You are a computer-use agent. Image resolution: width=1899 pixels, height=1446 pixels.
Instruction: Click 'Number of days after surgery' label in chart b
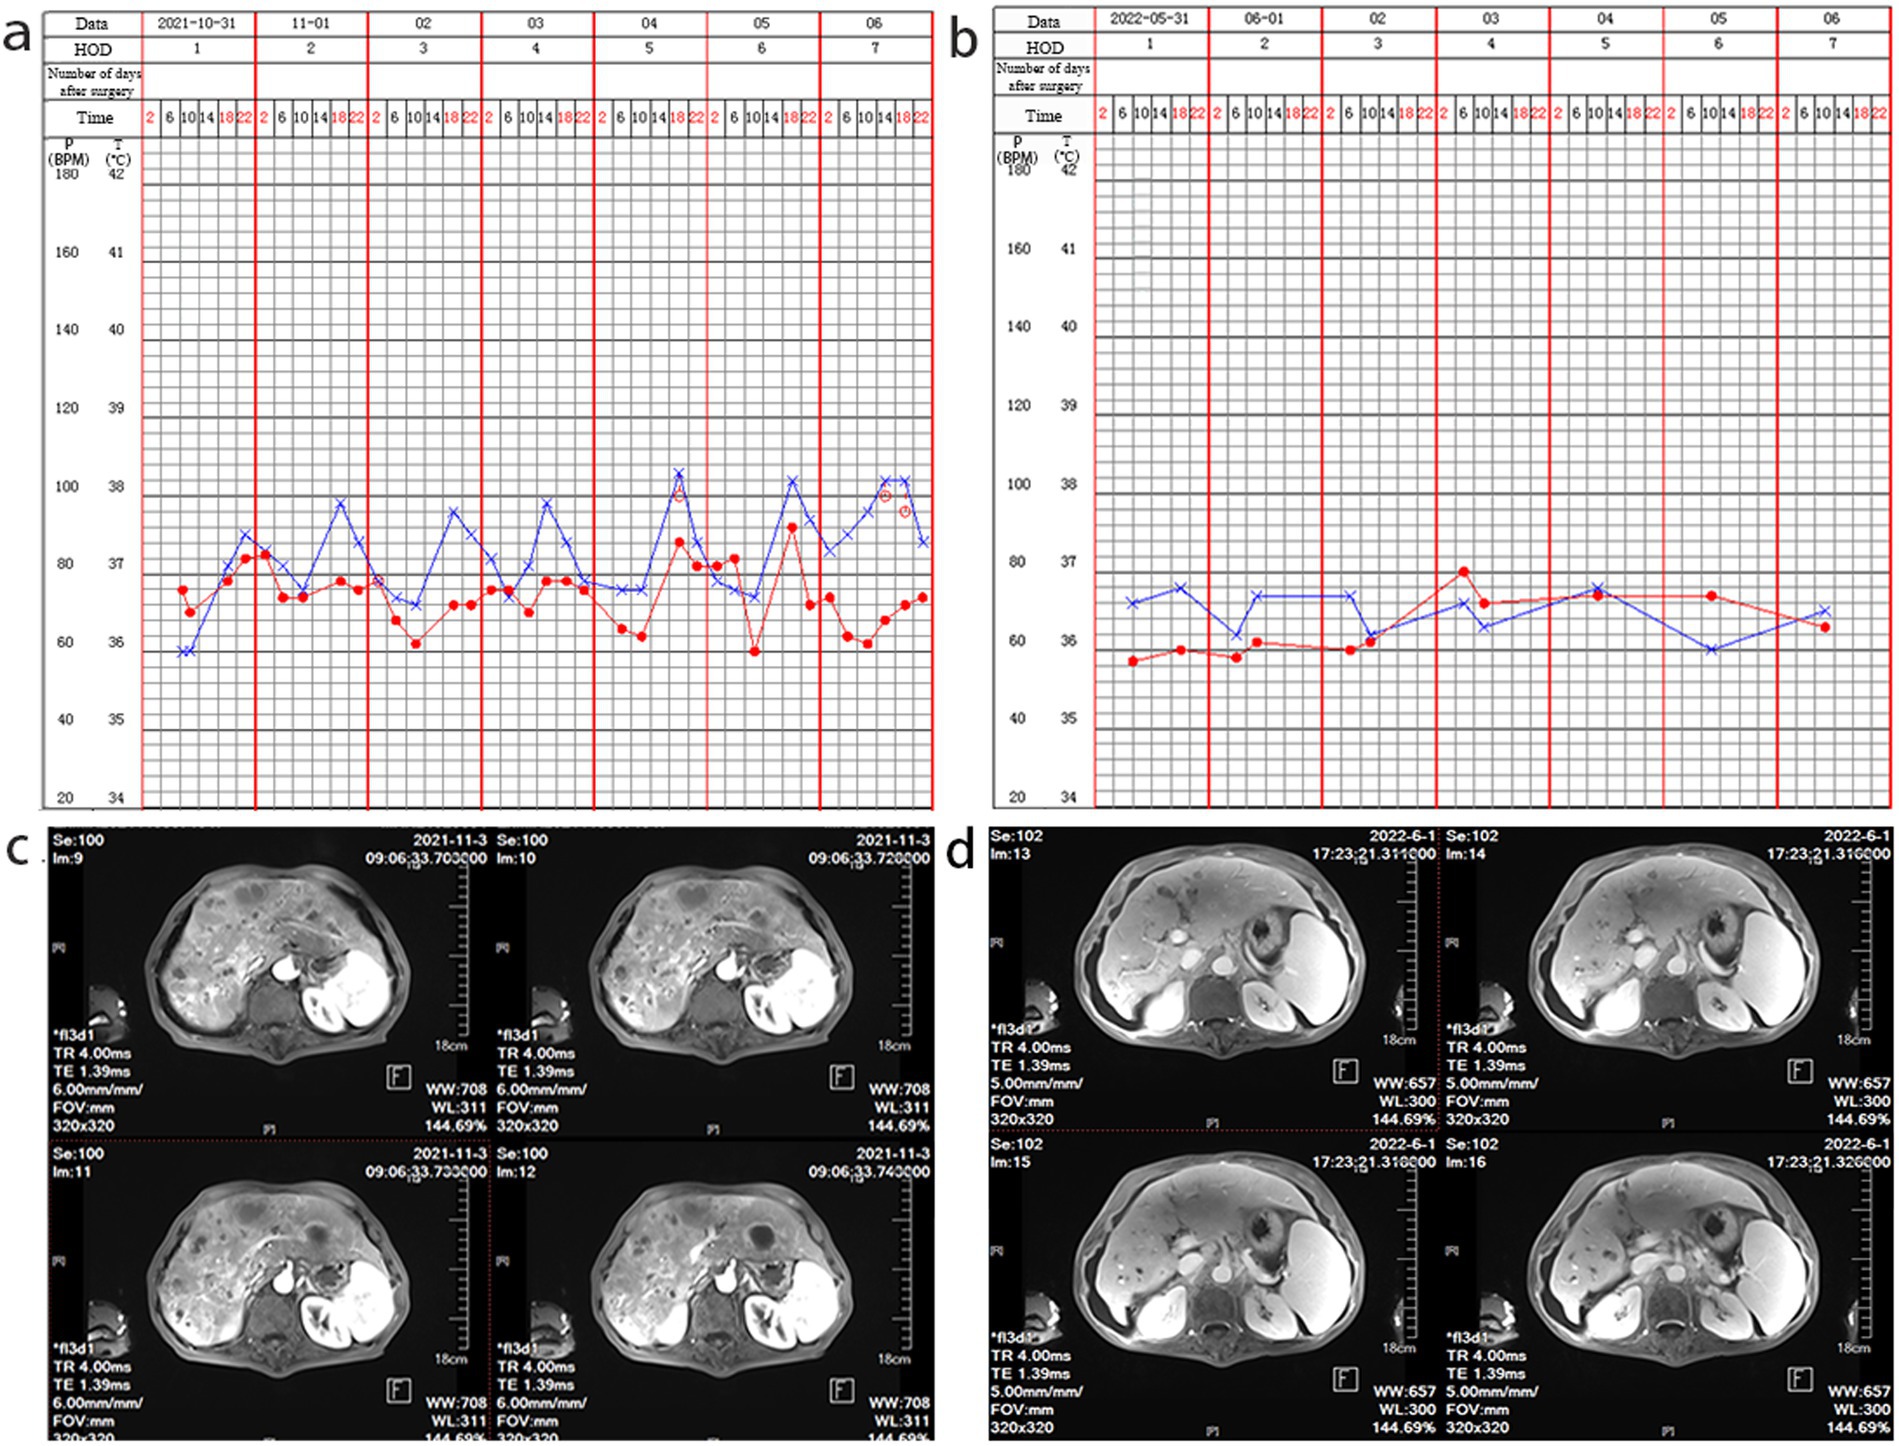click(x=1043, y=77)
